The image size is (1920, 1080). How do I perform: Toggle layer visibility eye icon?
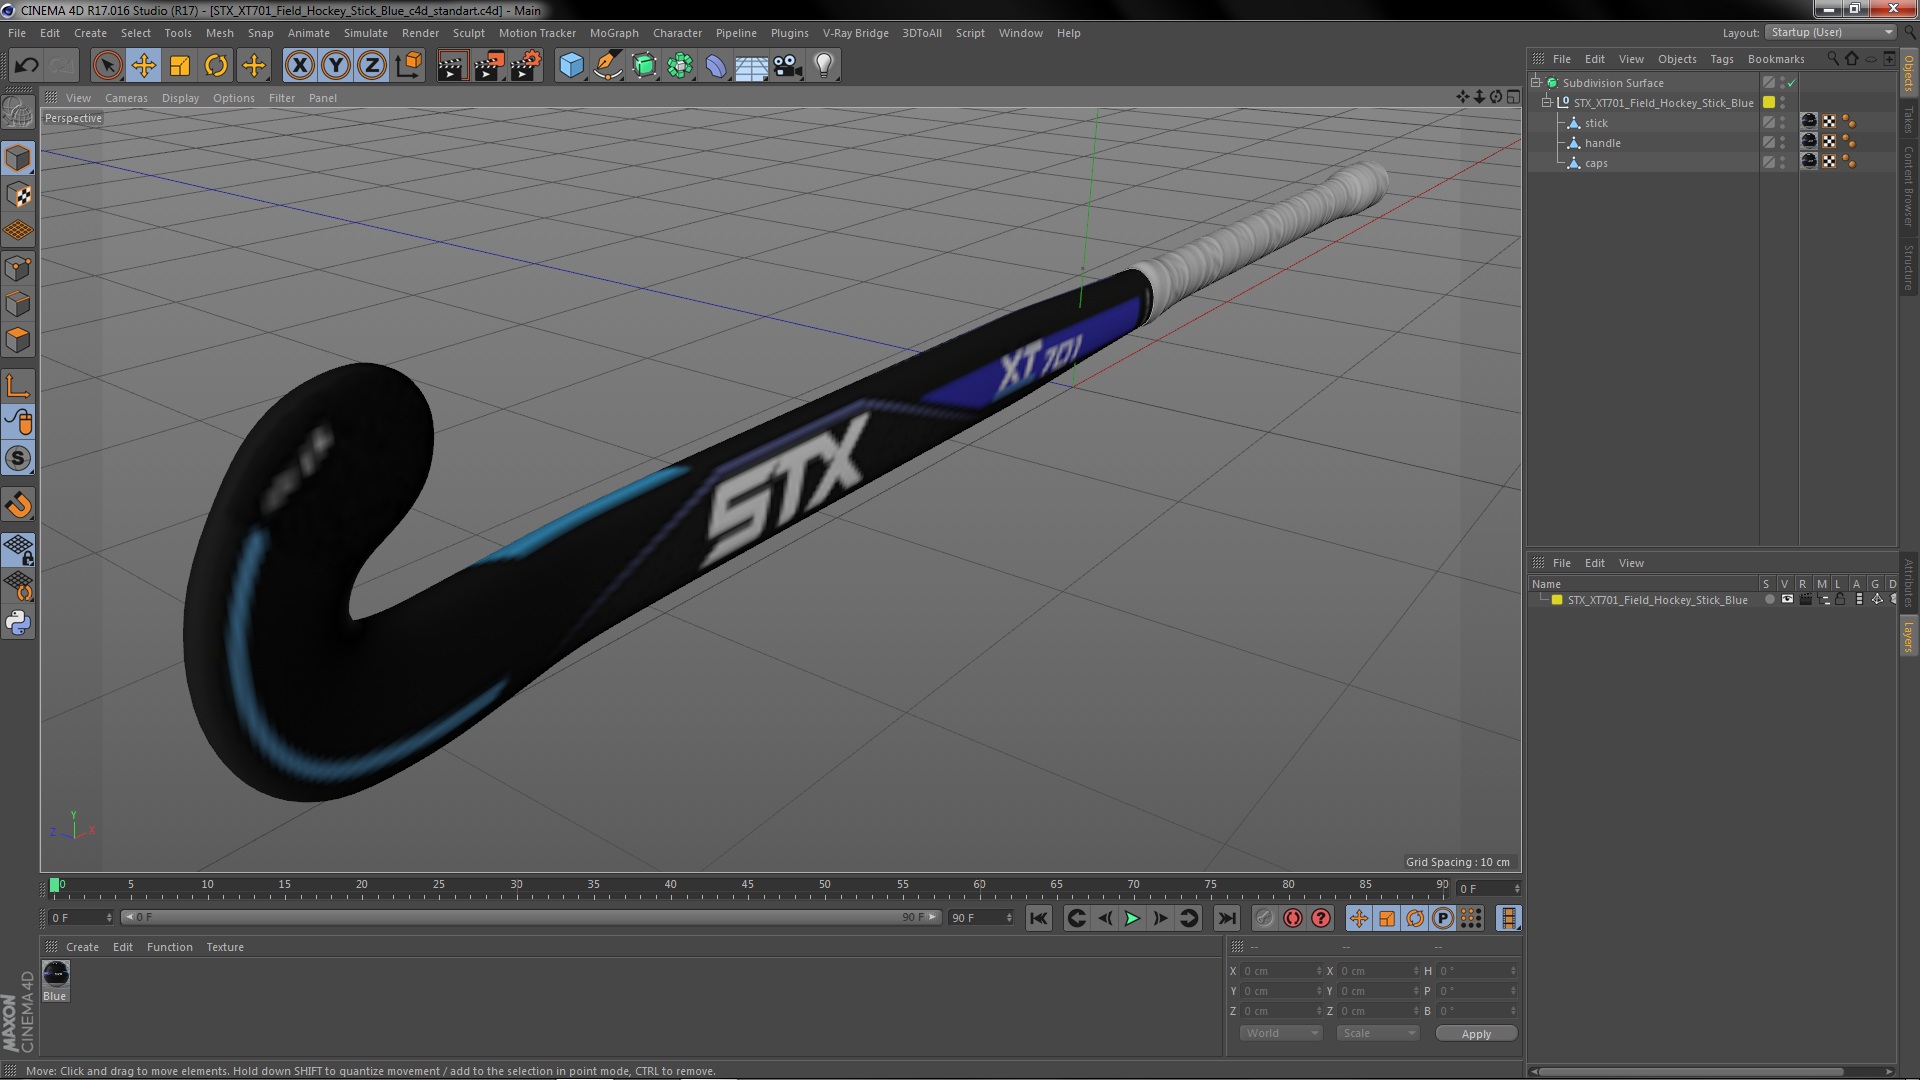point(1787,600)
